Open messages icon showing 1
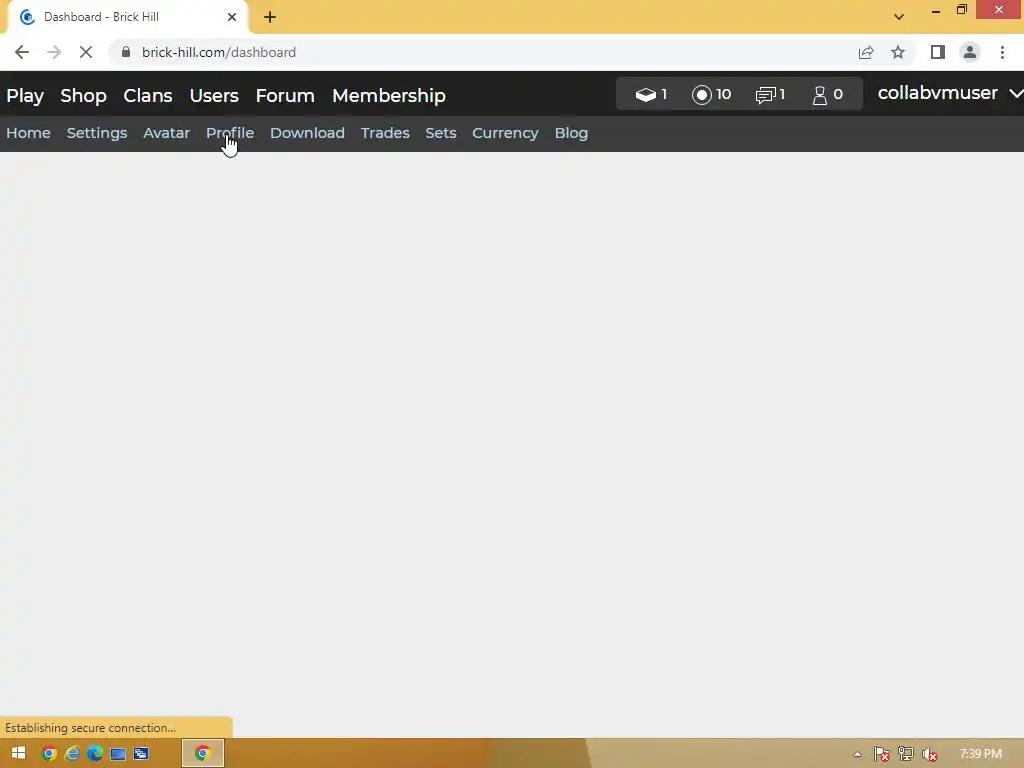The width and height of the screenshot is (1024, 768). pyautogui.click(x=770, y=95)
